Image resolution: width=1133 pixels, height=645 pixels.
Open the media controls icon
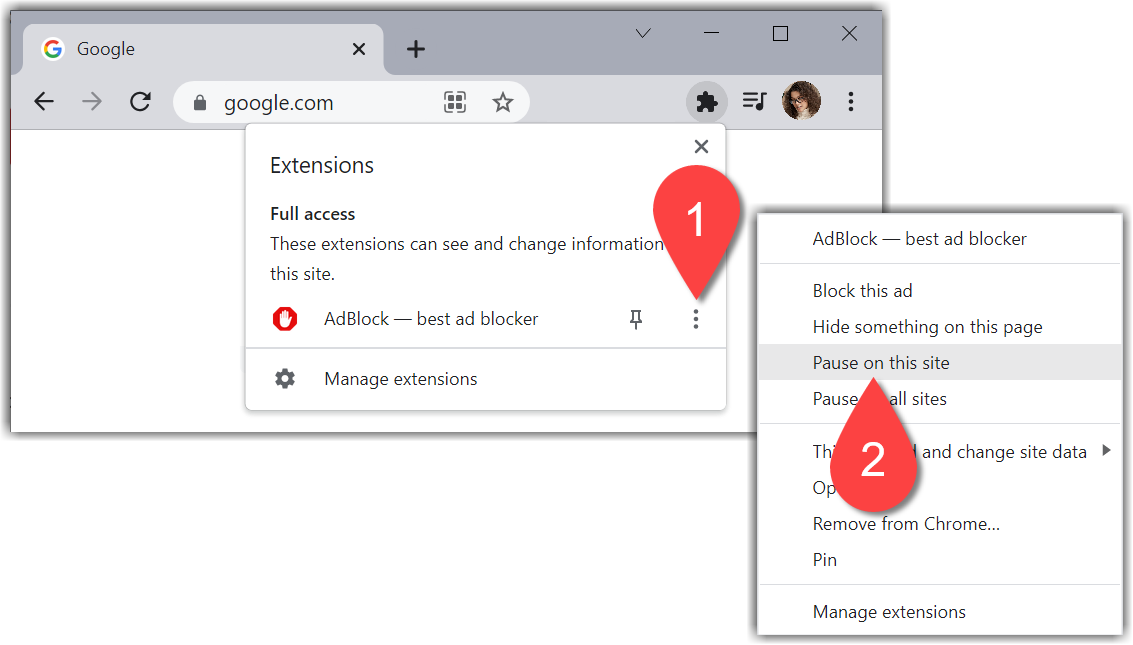[754, 101]
